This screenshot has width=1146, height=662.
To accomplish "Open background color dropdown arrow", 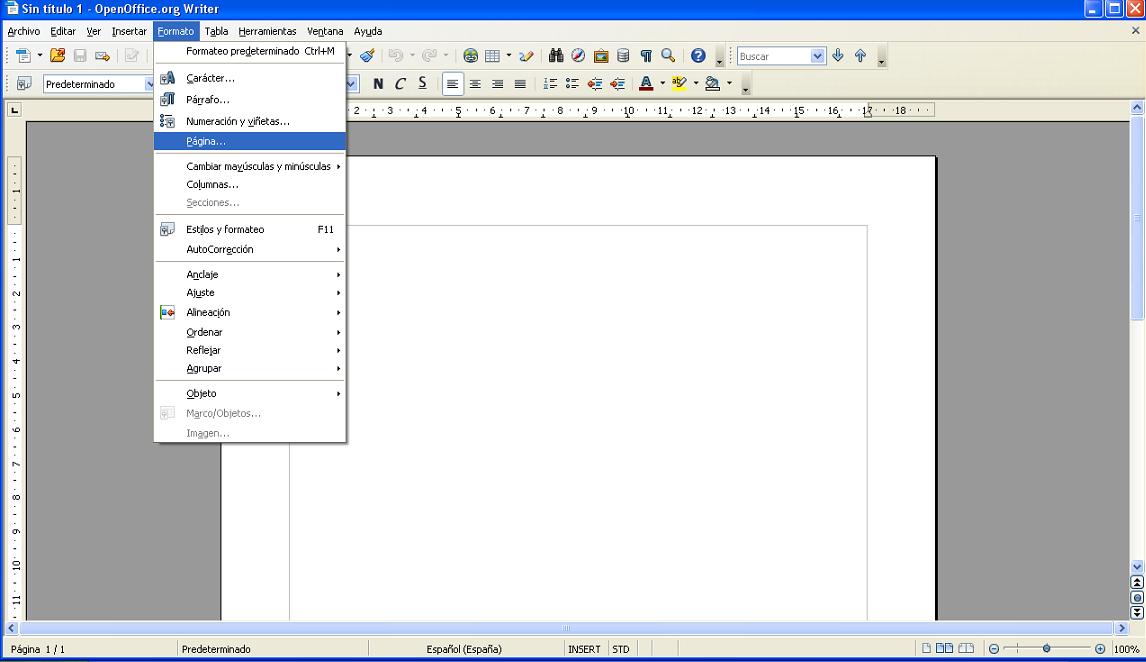I will pos(729,83).
